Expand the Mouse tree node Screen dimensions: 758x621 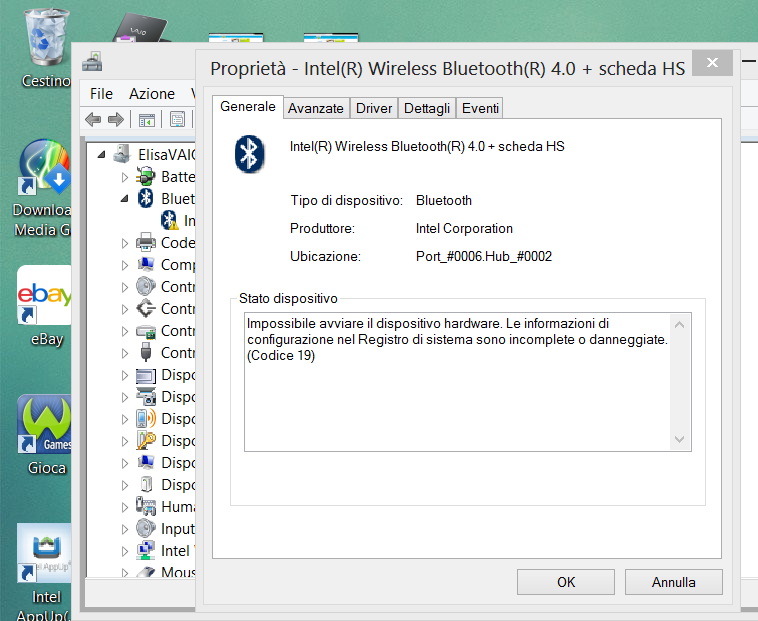(x=125, y=572)
